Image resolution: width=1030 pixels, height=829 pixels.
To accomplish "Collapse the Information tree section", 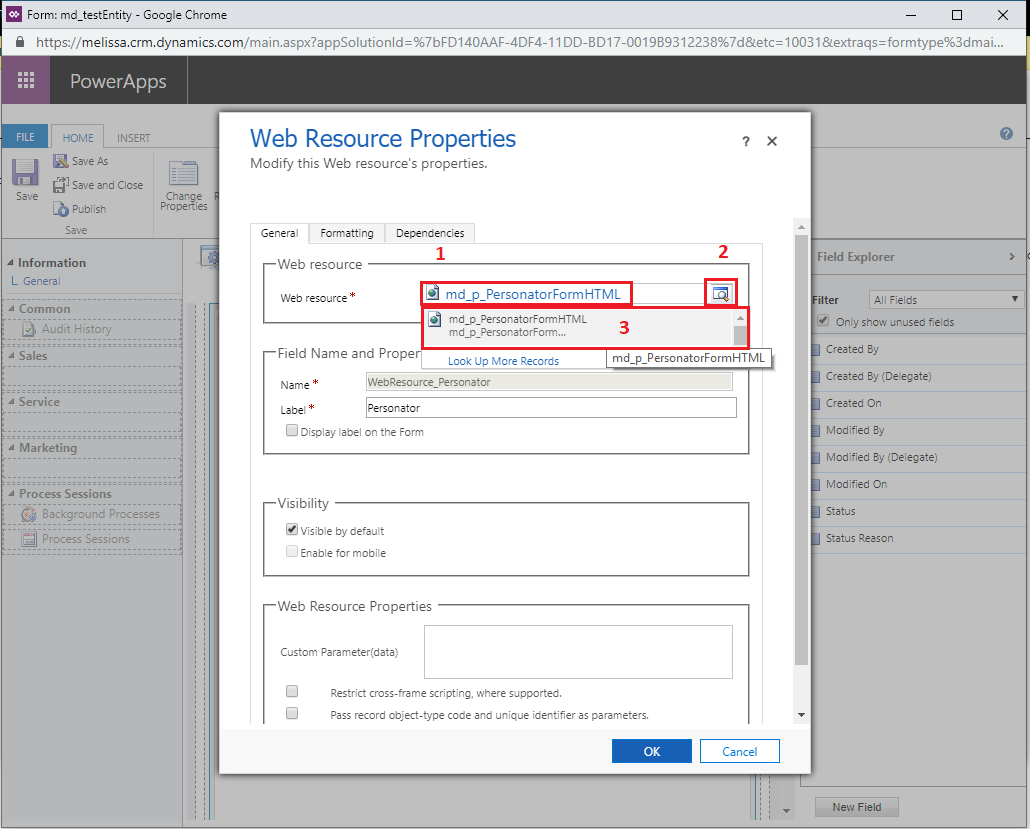I will (x=10, y=262).
